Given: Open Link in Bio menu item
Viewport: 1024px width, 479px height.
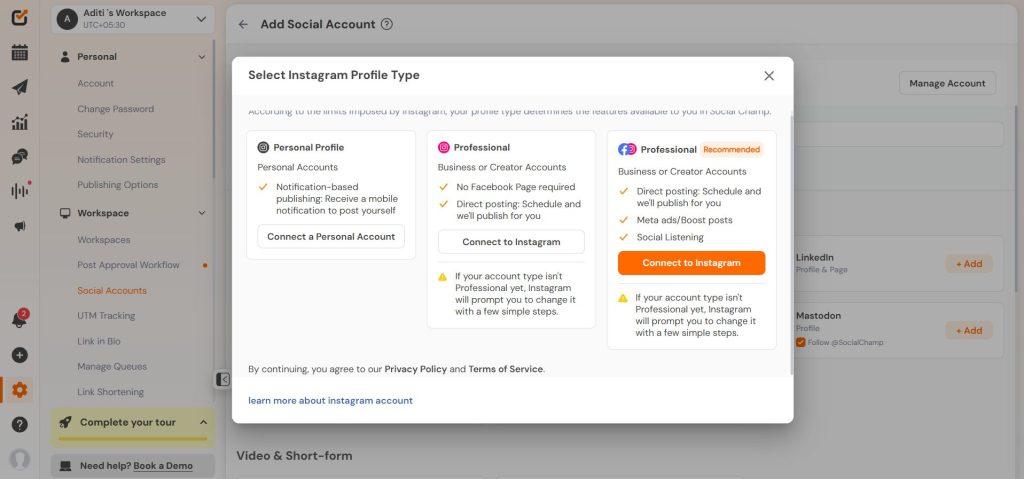Looking at the screenshot, I should (99, 341).
